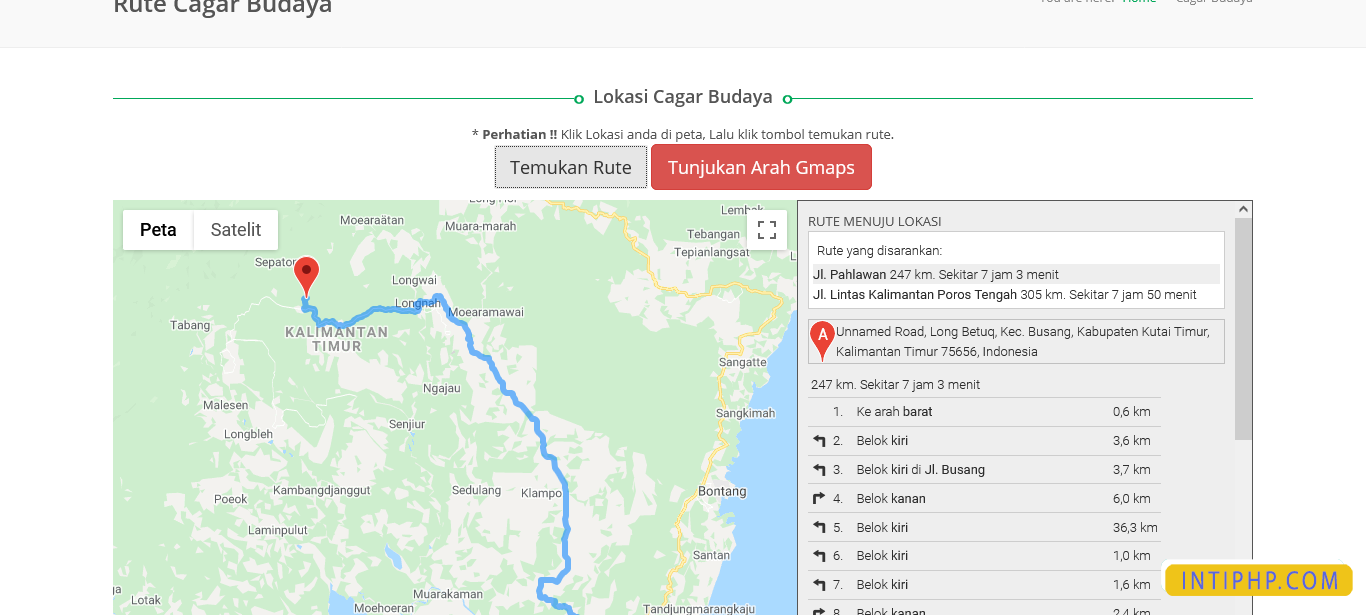Viewport: 1366px width, 615px height.
Task: Select the Jl. Lintas Kalimantan Poros Tengah route
Action: click(x=1002, y=294)
